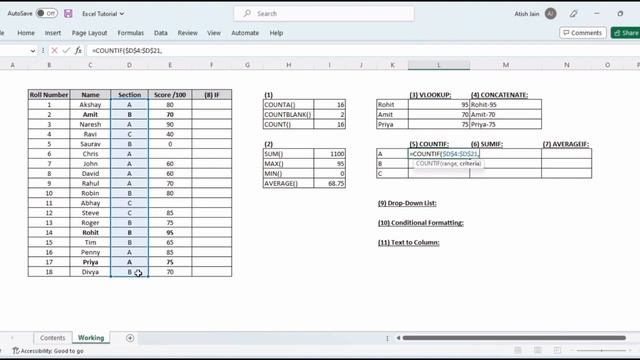Open the Help ribbon tab
The width and height of the screenshot is (640, 360).
tap(276, 33)
